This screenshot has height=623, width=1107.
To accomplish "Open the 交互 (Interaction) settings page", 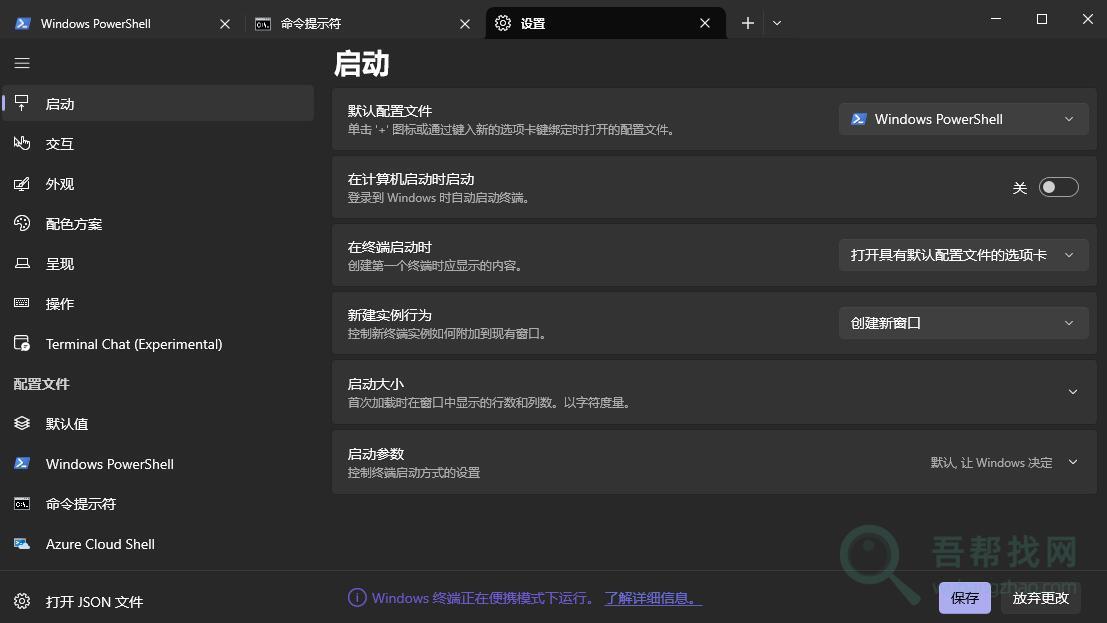I will [60, 144].
